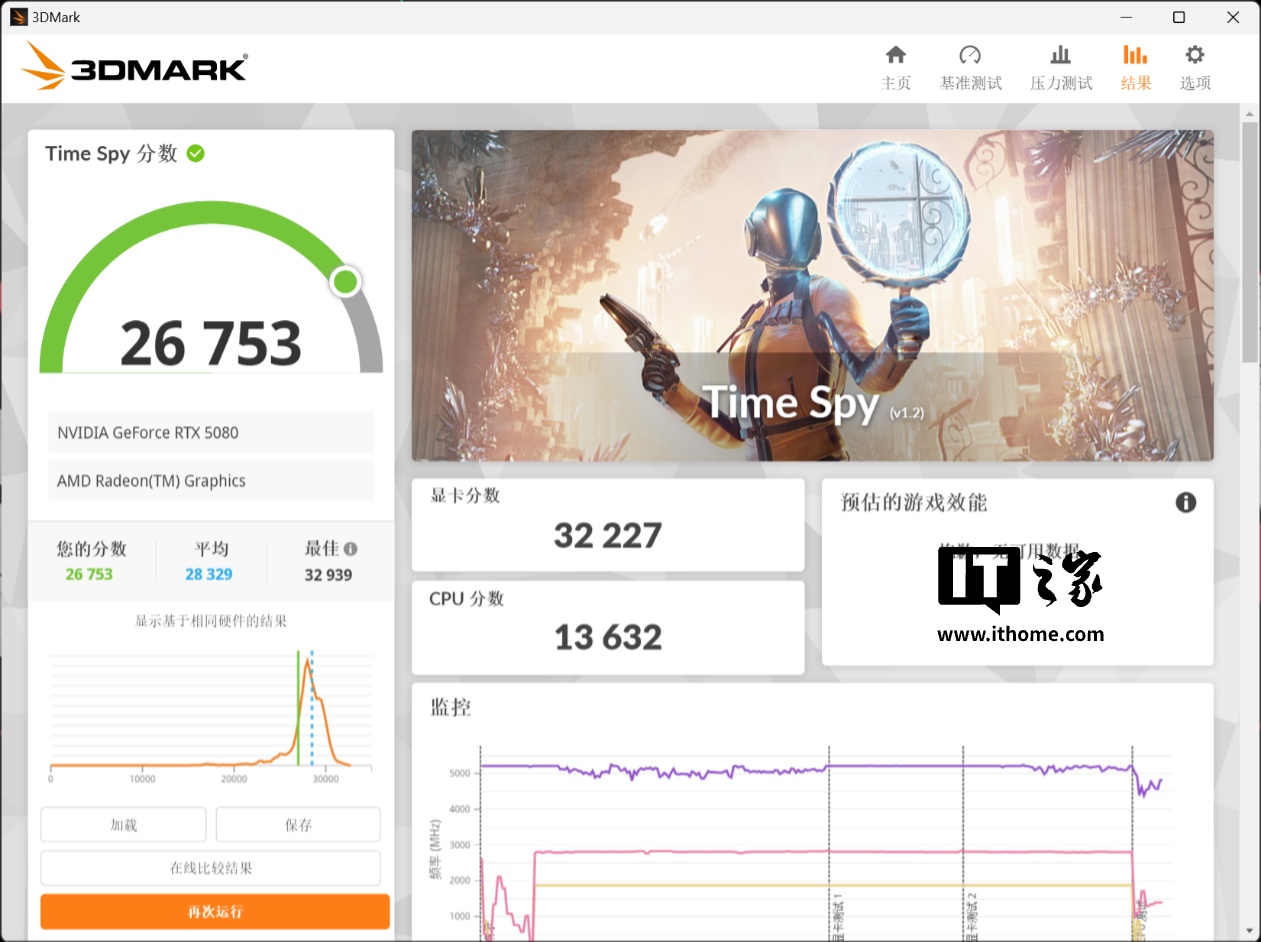Click the Home house icon
1261x942 pixels.
point(895,55)
